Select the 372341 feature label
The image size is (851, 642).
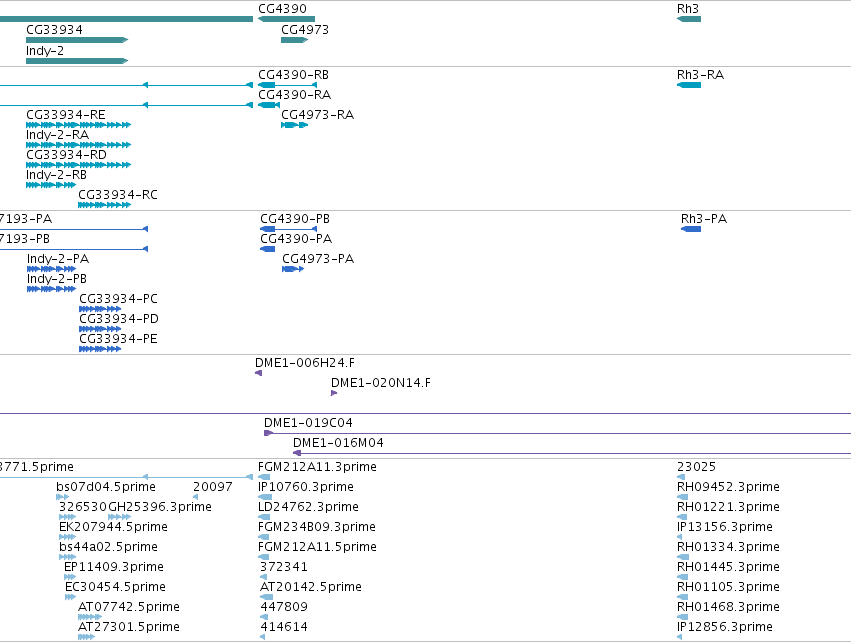[x=284, y=567]
